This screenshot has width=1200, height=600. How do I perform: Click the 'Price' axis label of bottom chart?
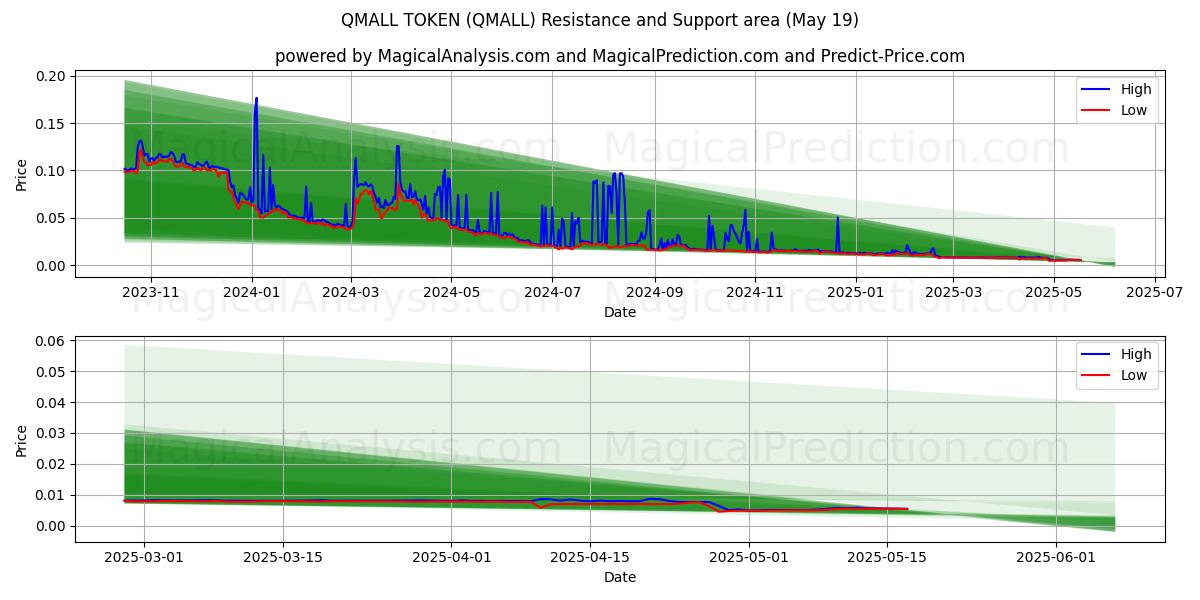coord(22,438)
